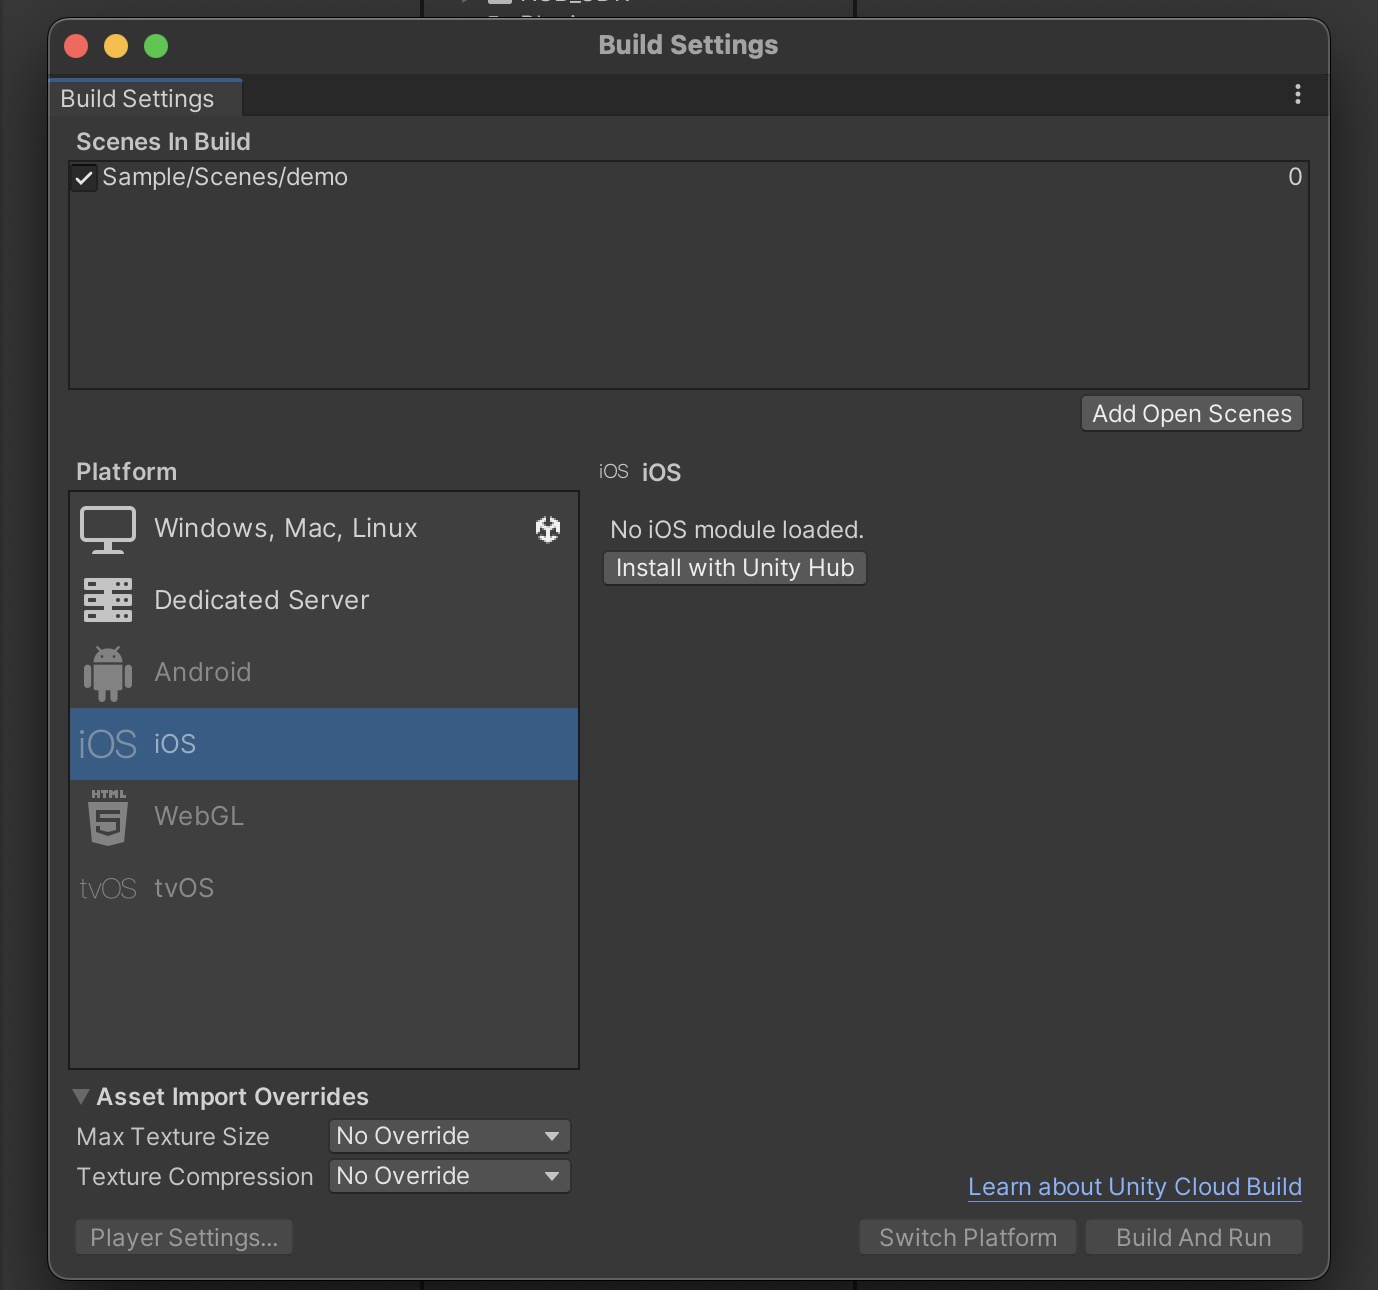
Task: Click the Switch Platform button
Action: pyautogui.click(x=966, y=1237)
